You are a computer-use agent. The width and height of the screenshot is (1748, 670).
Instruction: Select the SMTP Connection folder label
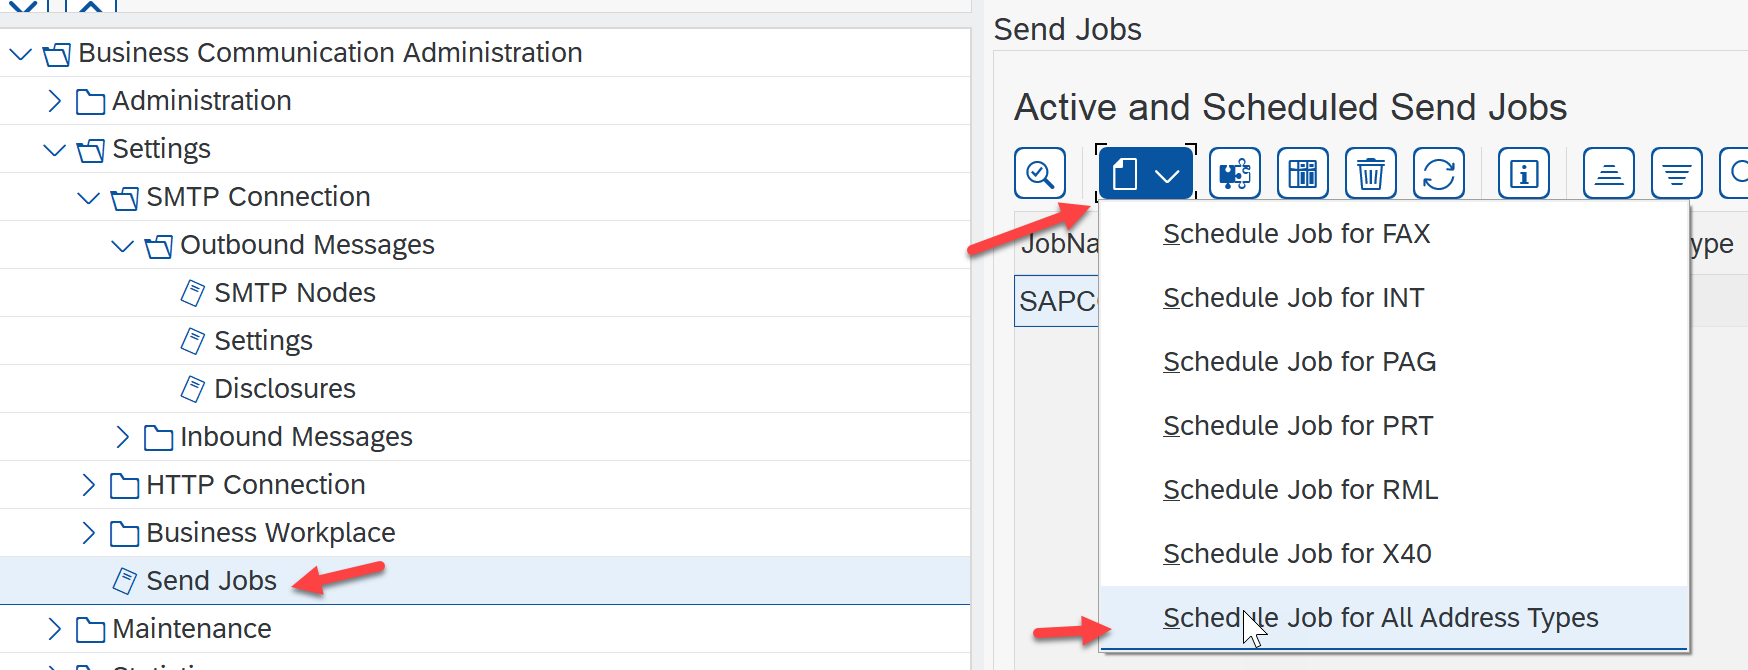point(258,197)
